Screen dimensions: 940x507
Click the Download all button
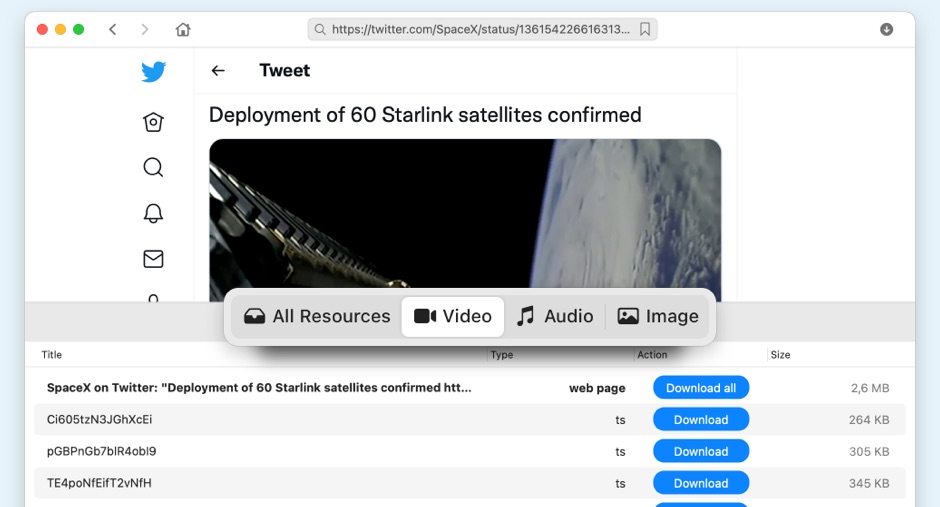pos(701,388)
